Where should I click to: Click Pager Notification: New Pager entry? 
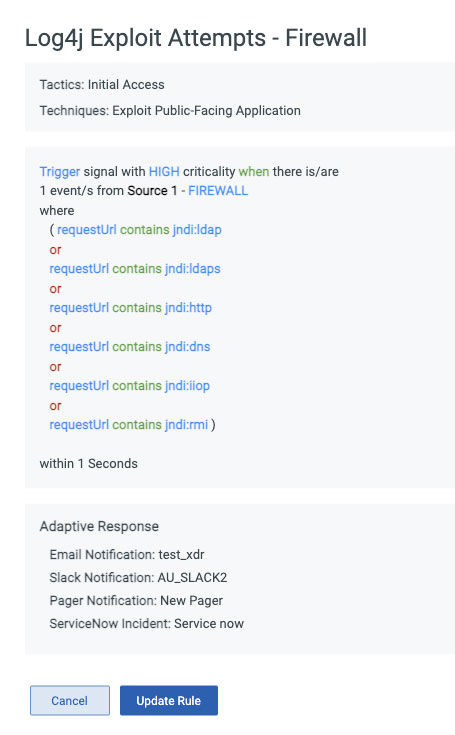pyautogui.click(x=136, y=600)
